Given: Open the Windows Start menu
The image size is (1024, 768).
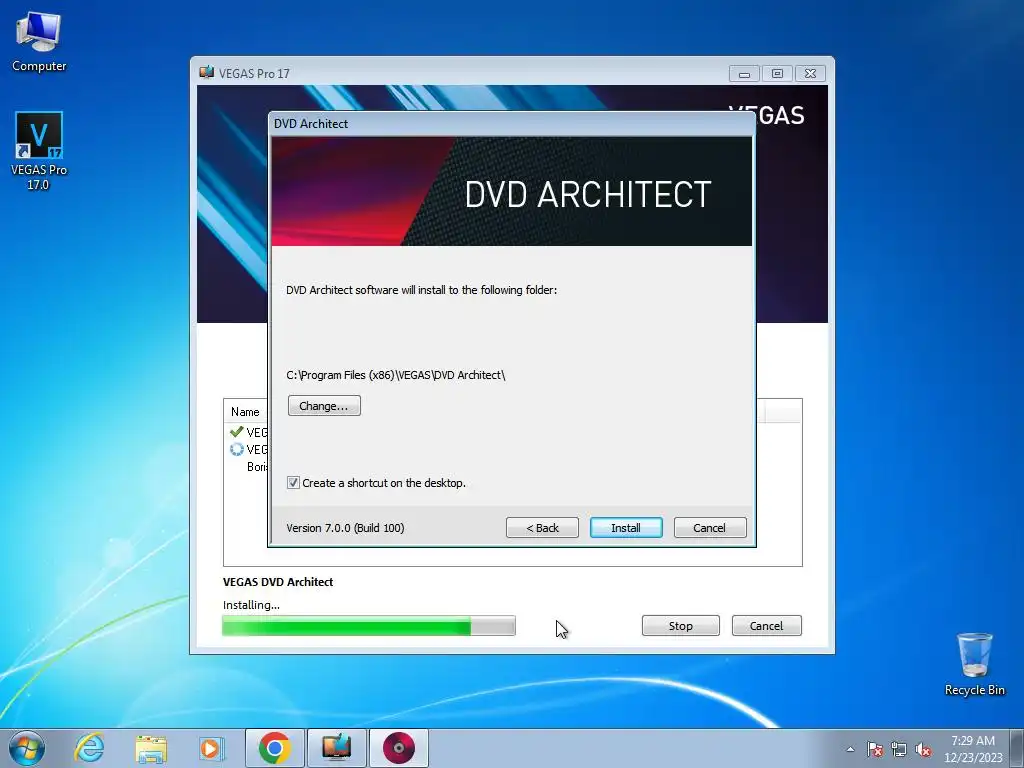Looking at the screenshot, I should click(x=26, y=748).
